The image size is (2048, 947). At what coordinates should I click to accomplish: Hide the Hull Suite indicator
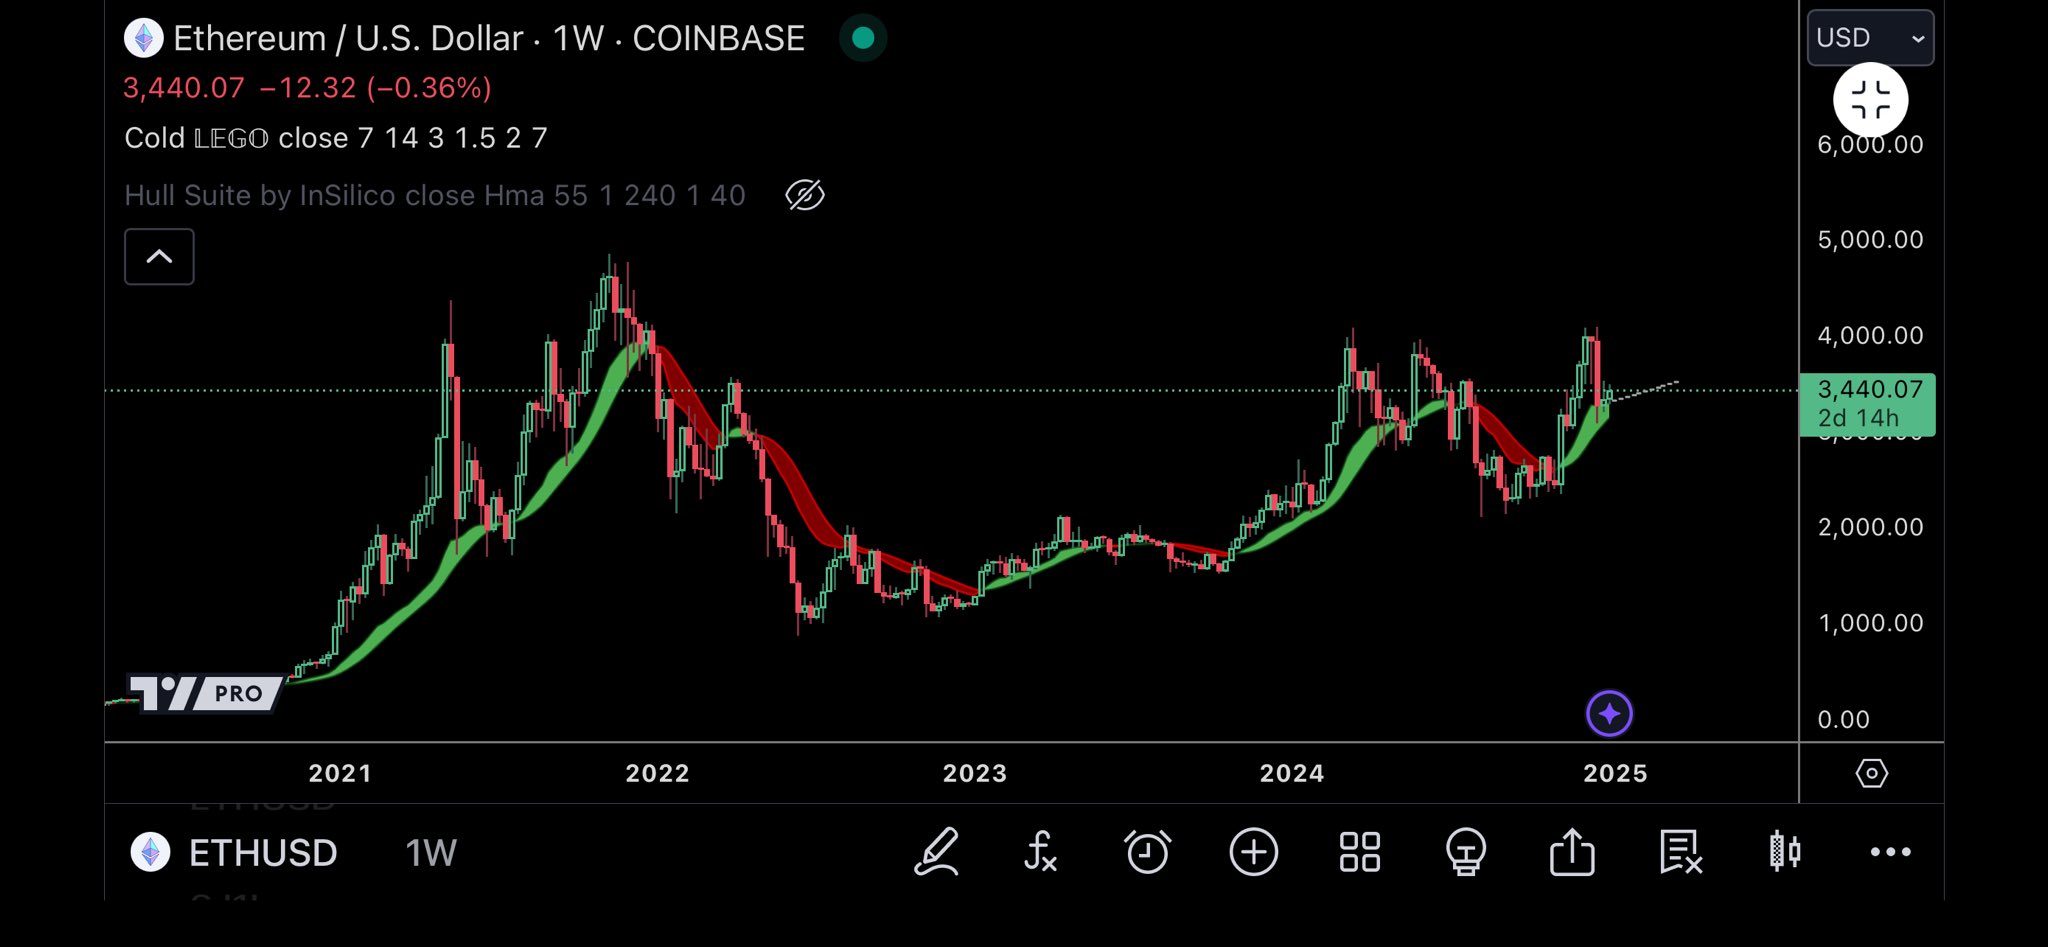tap(803, 195)
